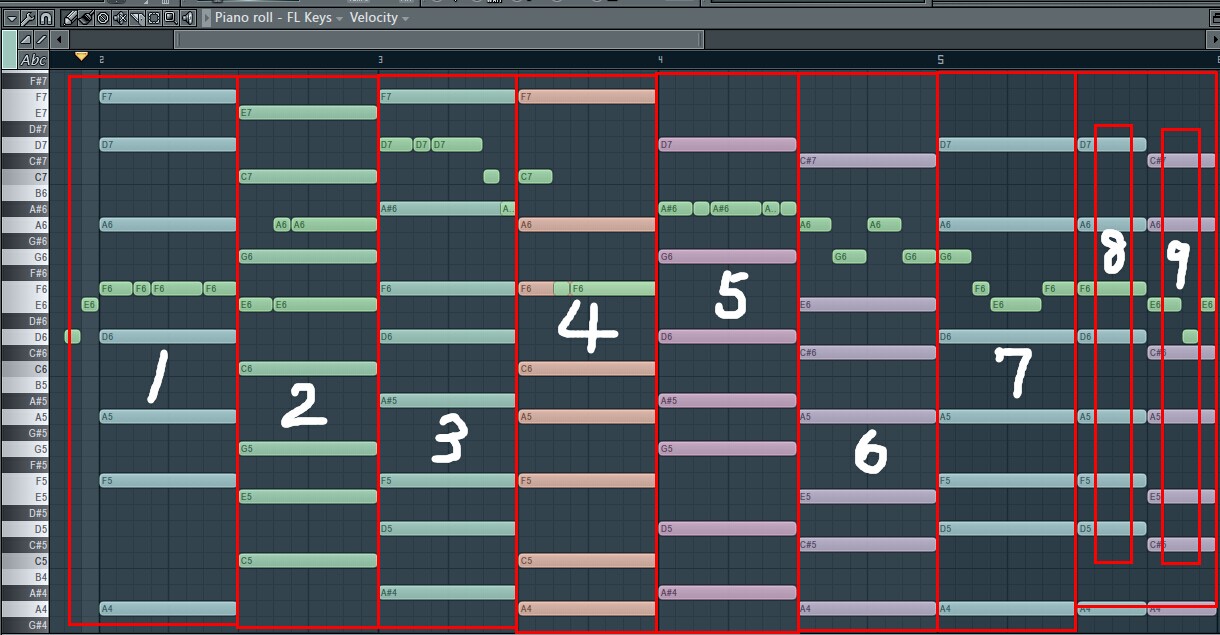This screenshot has width=1220, height=635.
Task: Select the orange F7 note
Action: tap(587, 97)
